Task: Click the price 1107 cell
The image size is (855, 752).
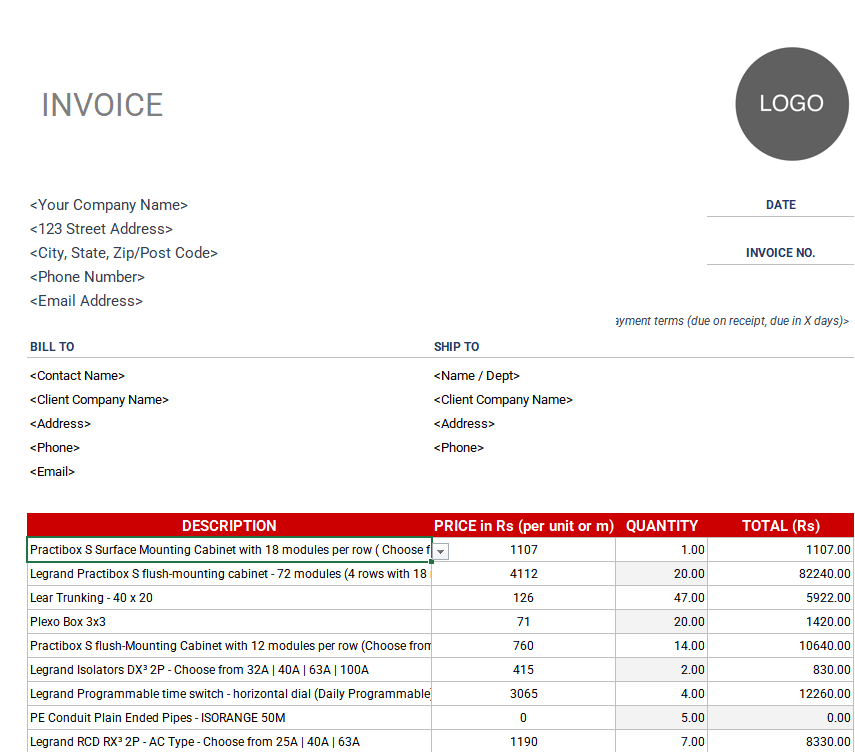Action: coord(523,550)
